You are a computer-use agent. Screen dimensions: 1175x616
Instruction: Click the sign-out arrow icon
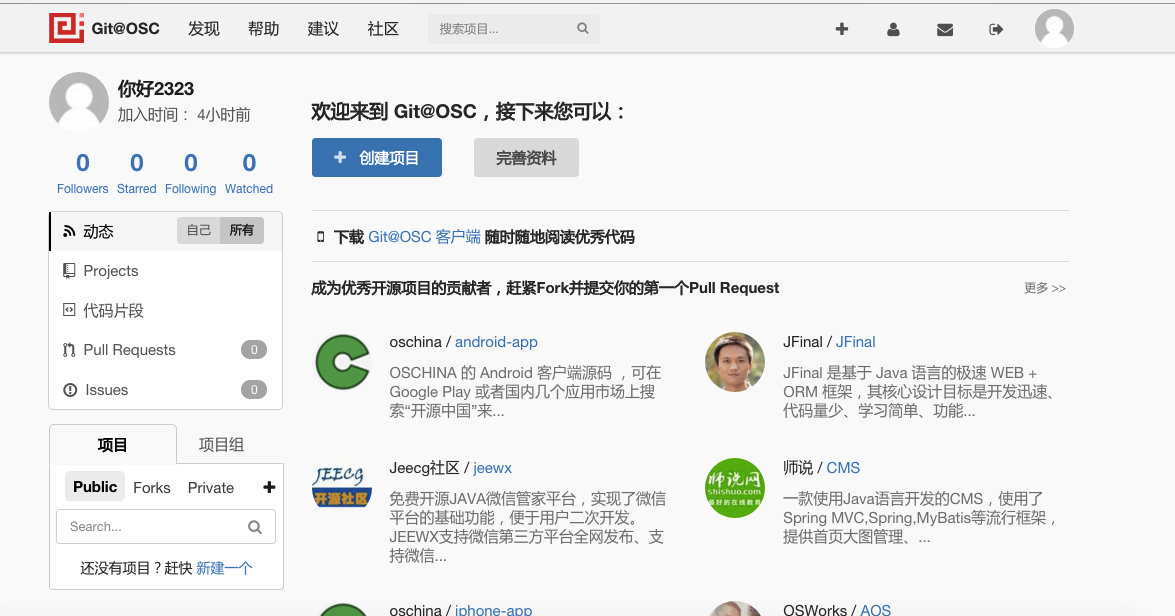[996, 29]
